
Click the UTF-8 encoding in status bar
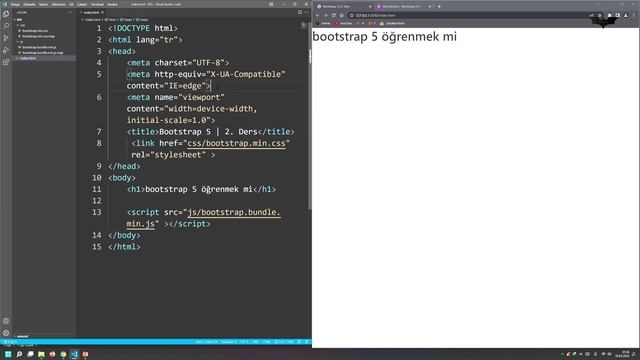(x=244, y=342)
